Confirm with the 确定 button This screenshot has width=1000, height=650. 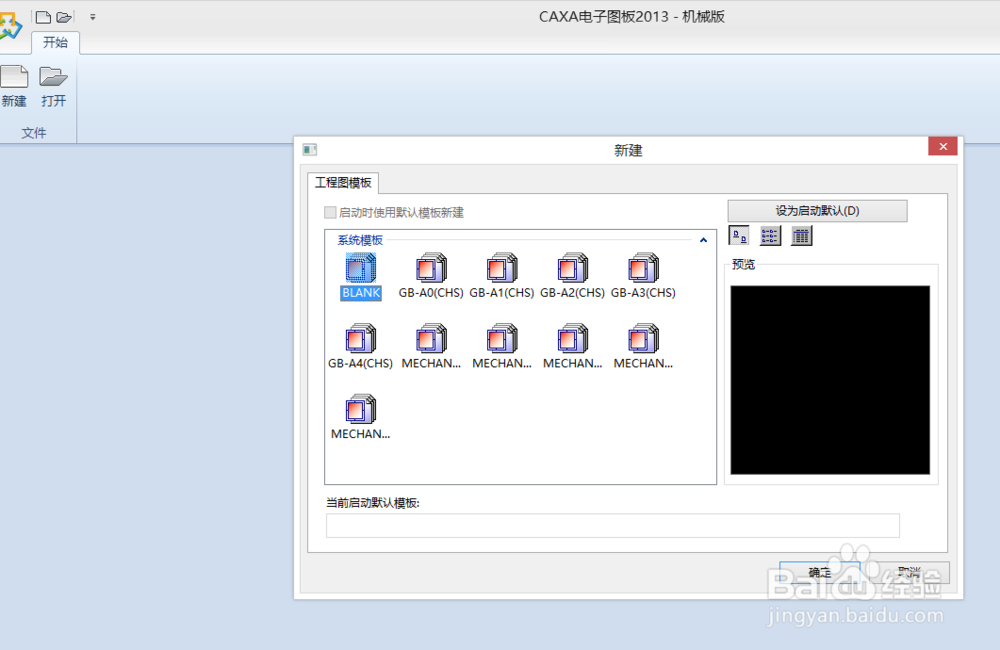click(820, 572)
